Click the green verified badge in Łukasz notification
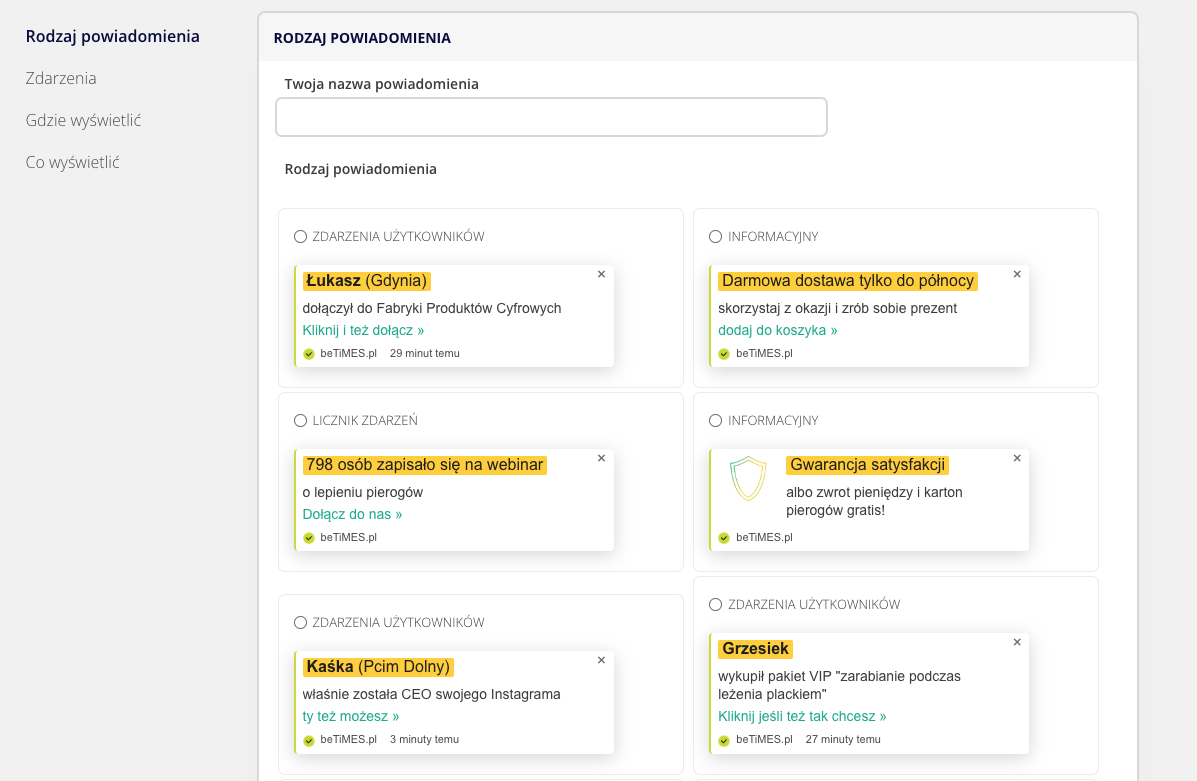 click(x=309, y=353)
